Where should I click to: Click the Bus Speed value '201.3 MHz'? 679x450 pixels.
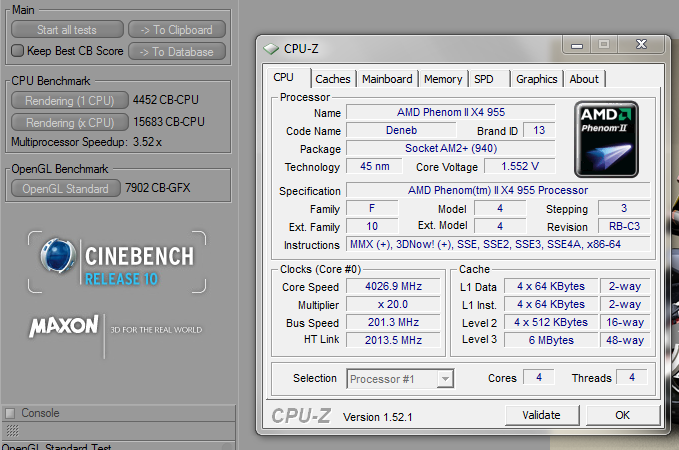click(x=394, y=322)
